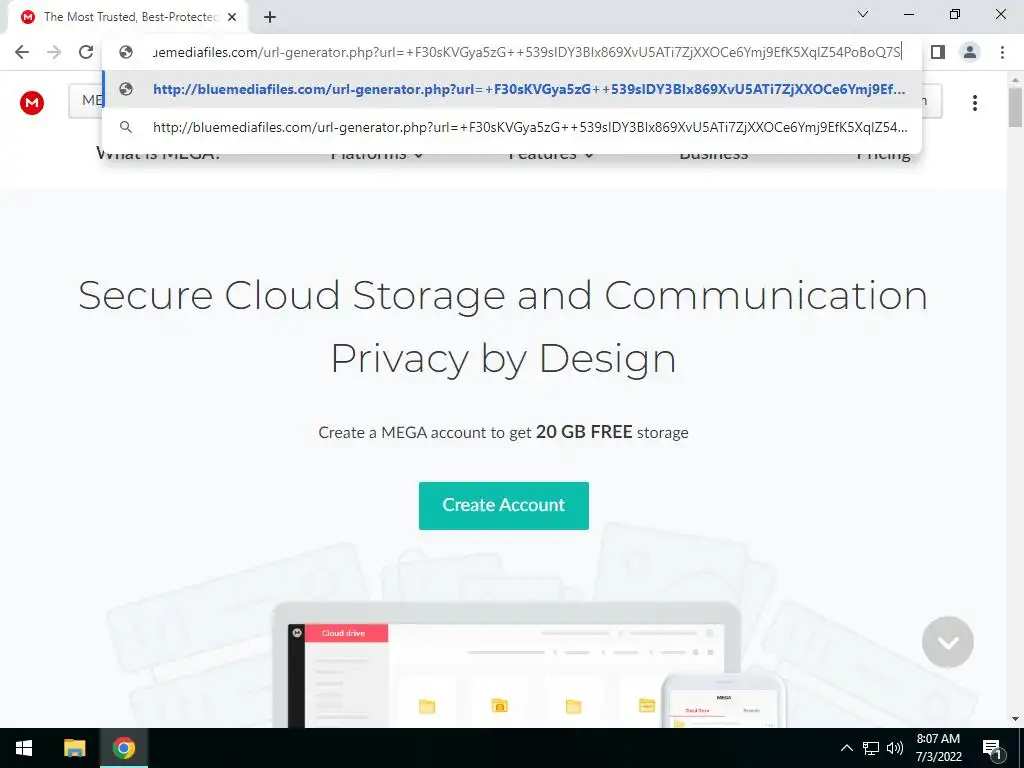The width and height of the screenshot is (1024, 768).
Task: Click the magnifier icon in suggestion row
Action: pos(126,127)
